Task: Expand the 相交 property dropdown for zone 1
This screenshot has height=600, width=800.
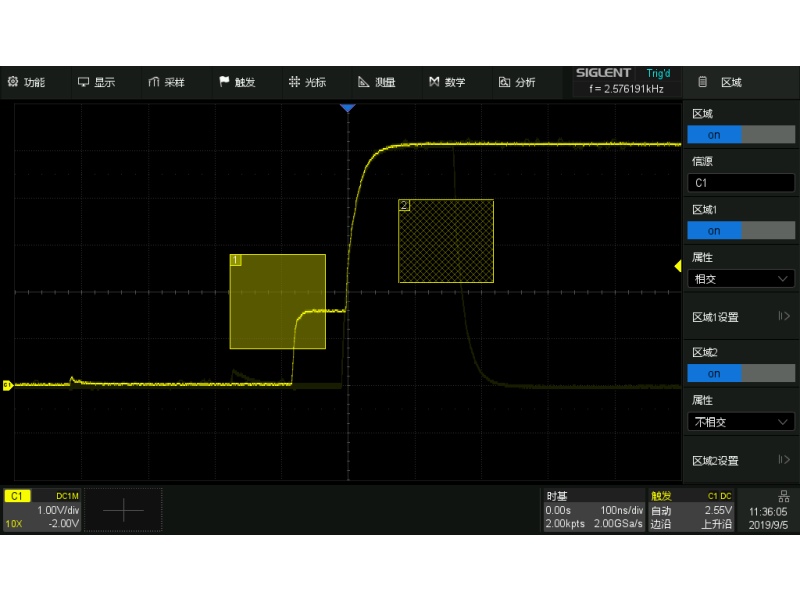Action: tap(740, 279)
